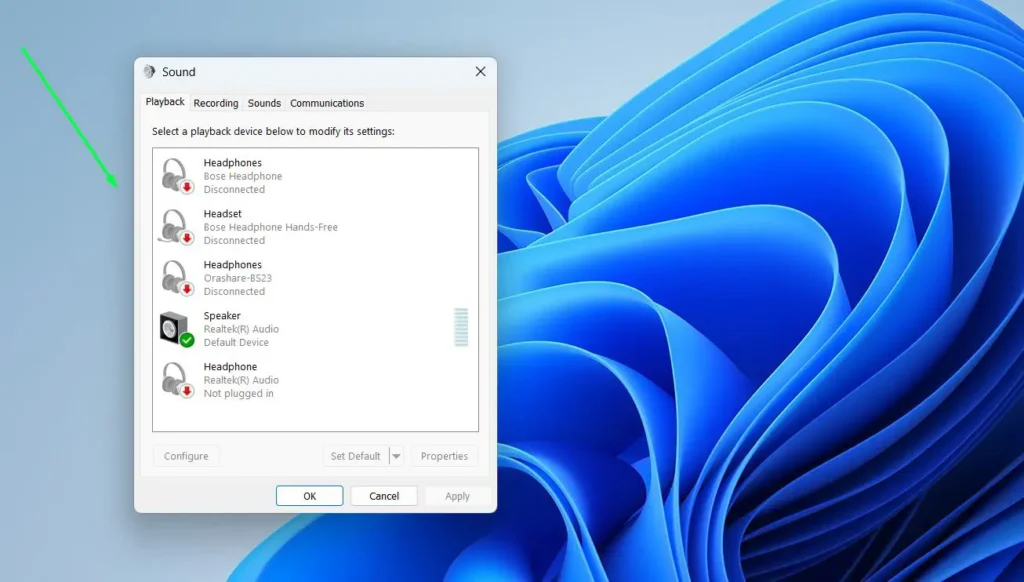This screenshot has width=1024, height=582.
Task: Switch to the Communications tab
Action: (x=327, y=102)
